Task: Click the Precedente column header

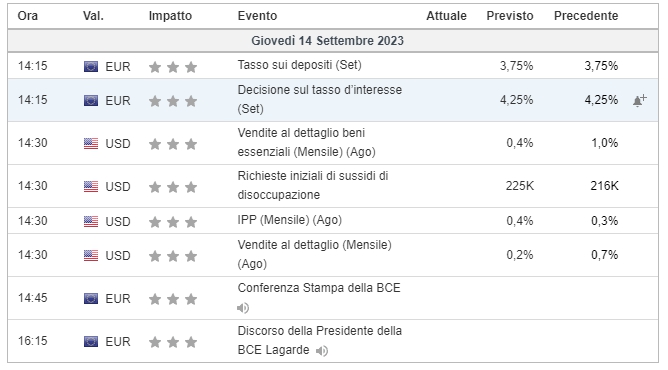Action: 586,16
